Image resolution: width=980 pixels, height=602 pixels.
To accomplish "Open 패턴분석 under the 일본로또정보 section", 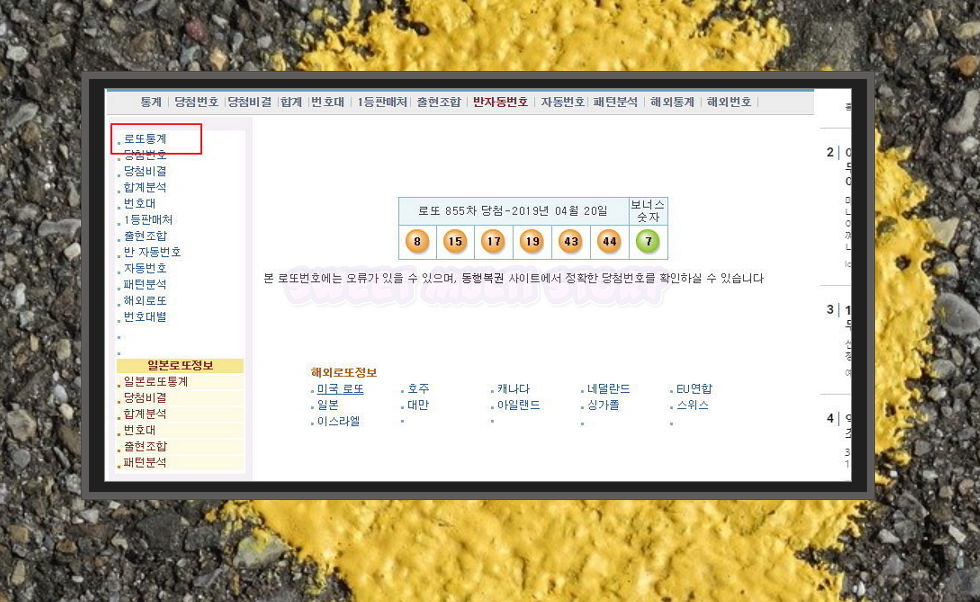I will tap(145, 463).
